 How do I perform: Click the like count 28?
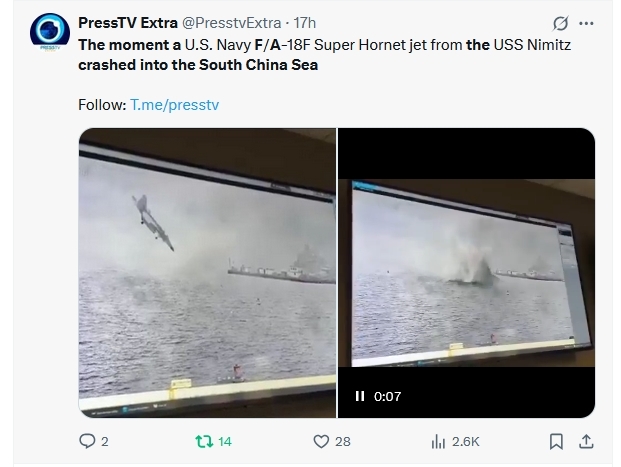[x=343, y=441]
